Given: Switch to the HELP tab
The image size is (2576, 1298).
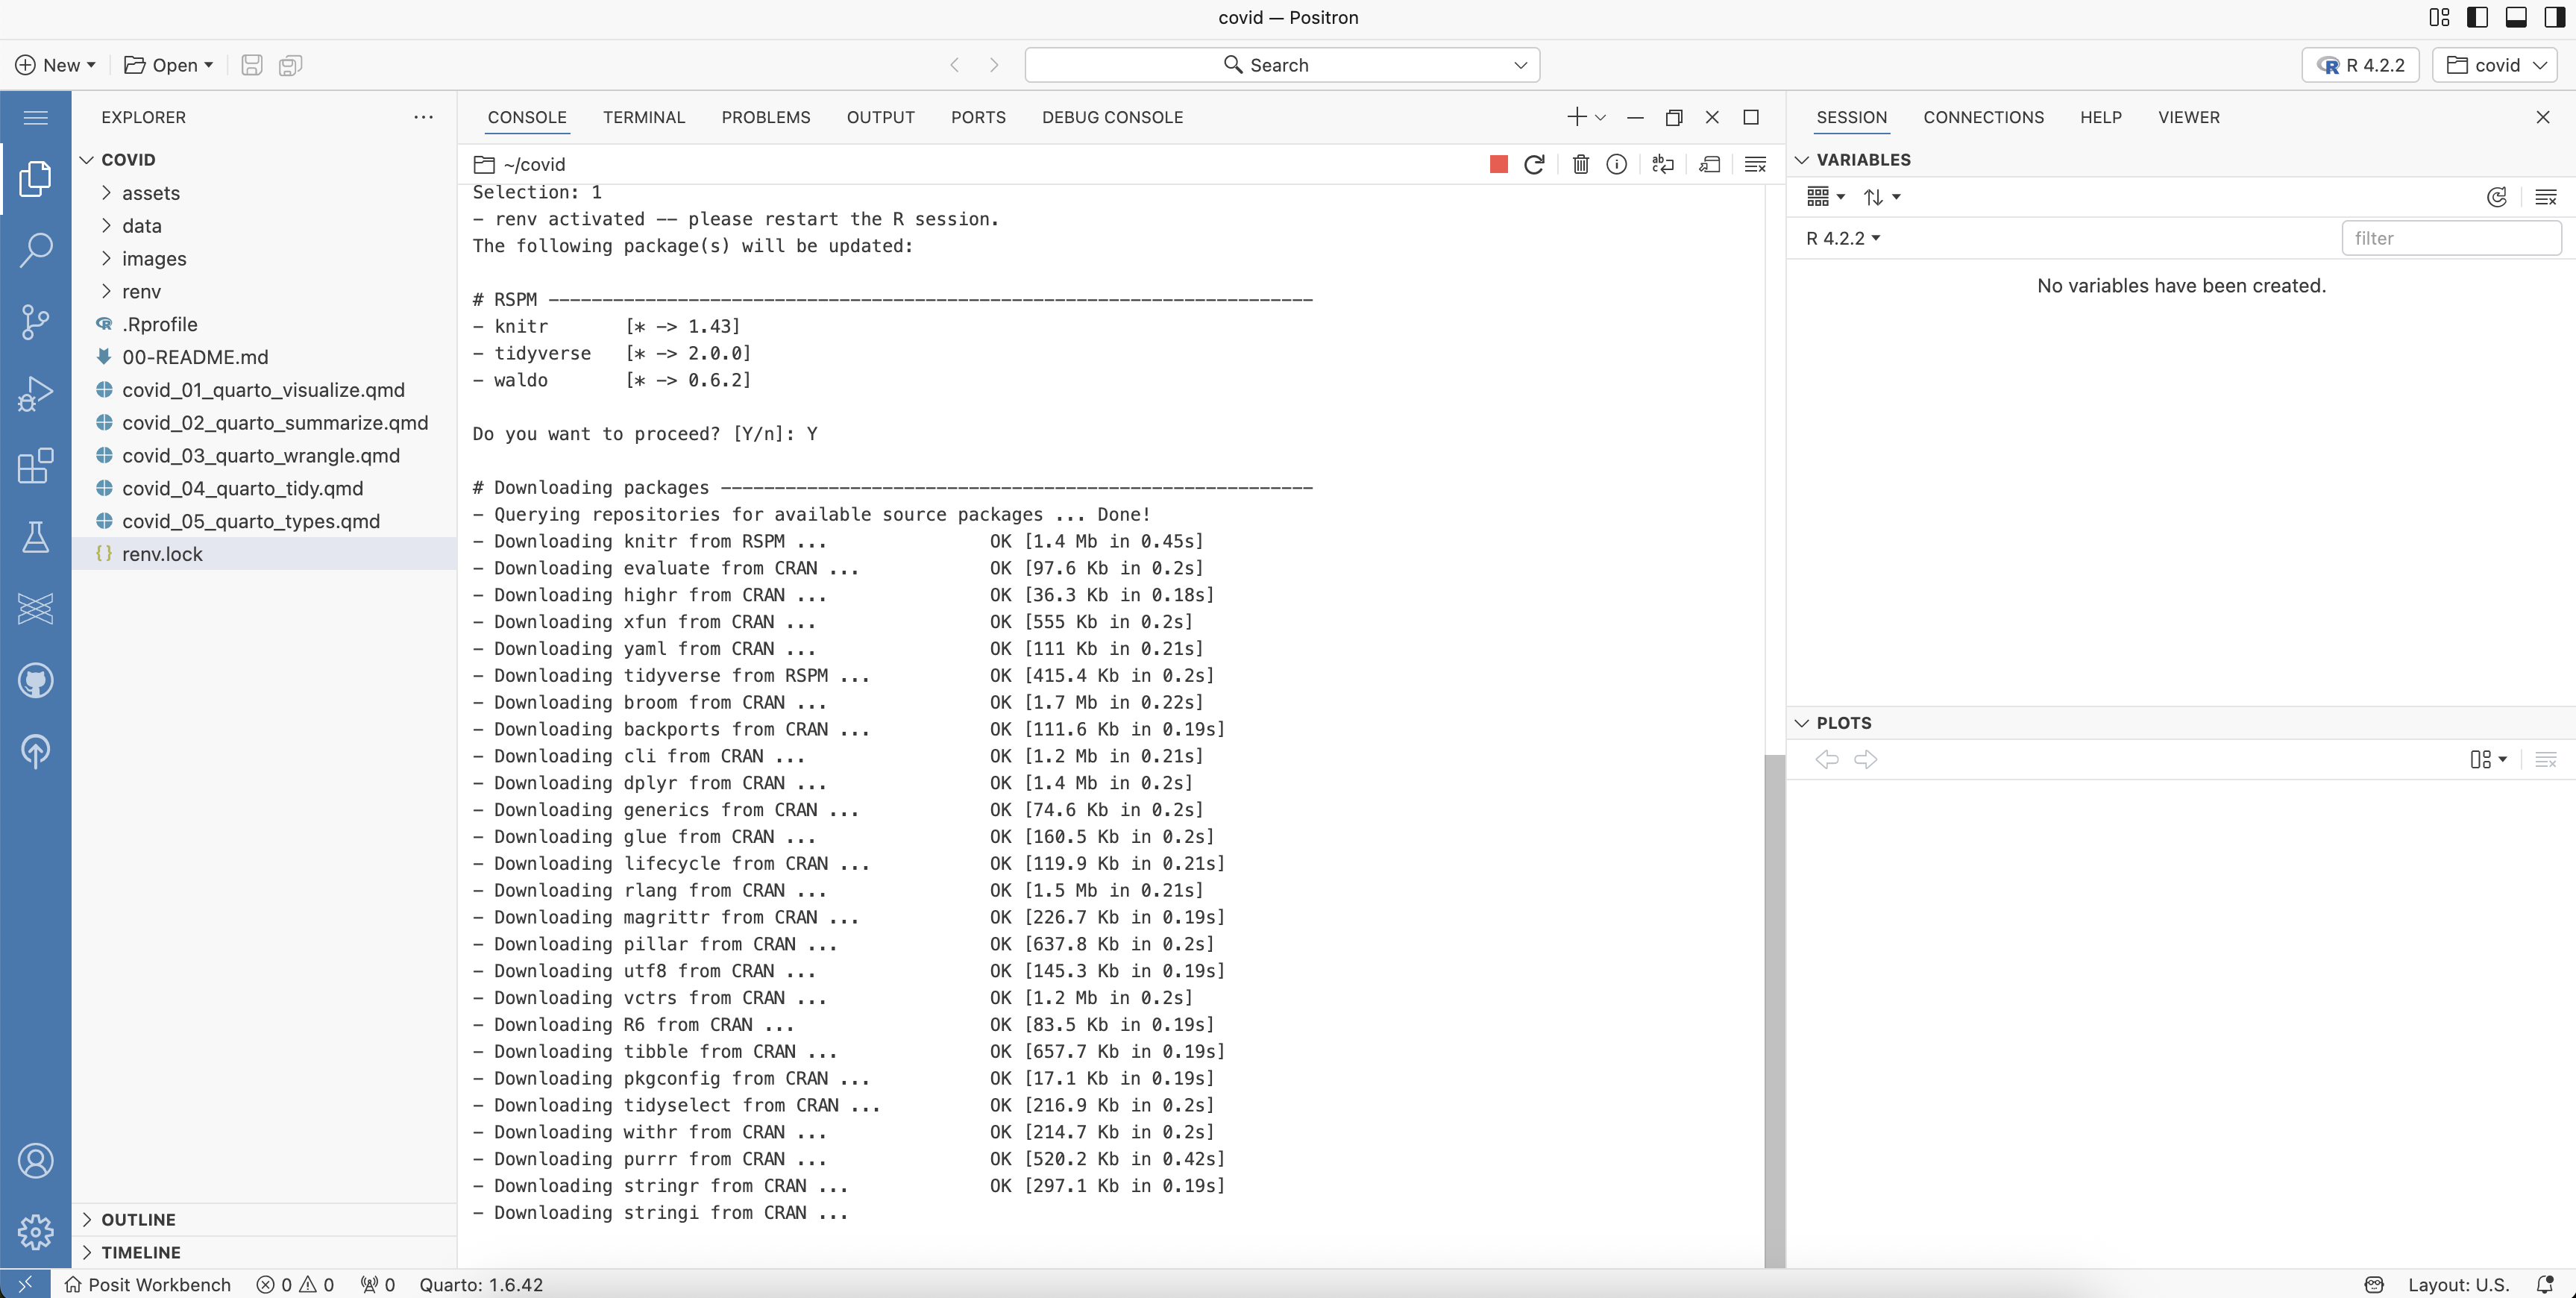Looking at the screenshot, I should (x=2100, y=117).
